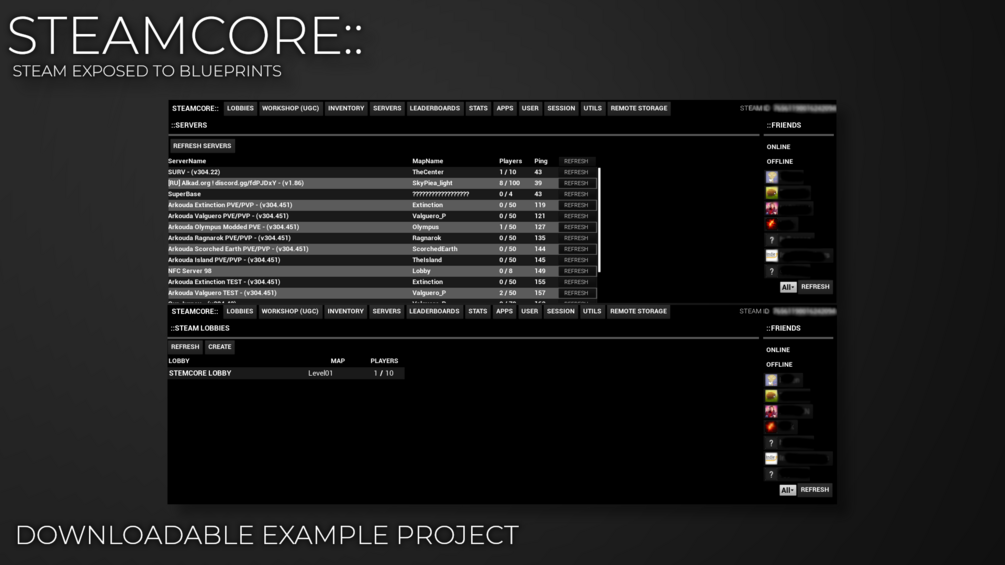Select the pink character avatar in upper Friends list
This screenshot has height=565, width=1005.
772,208
